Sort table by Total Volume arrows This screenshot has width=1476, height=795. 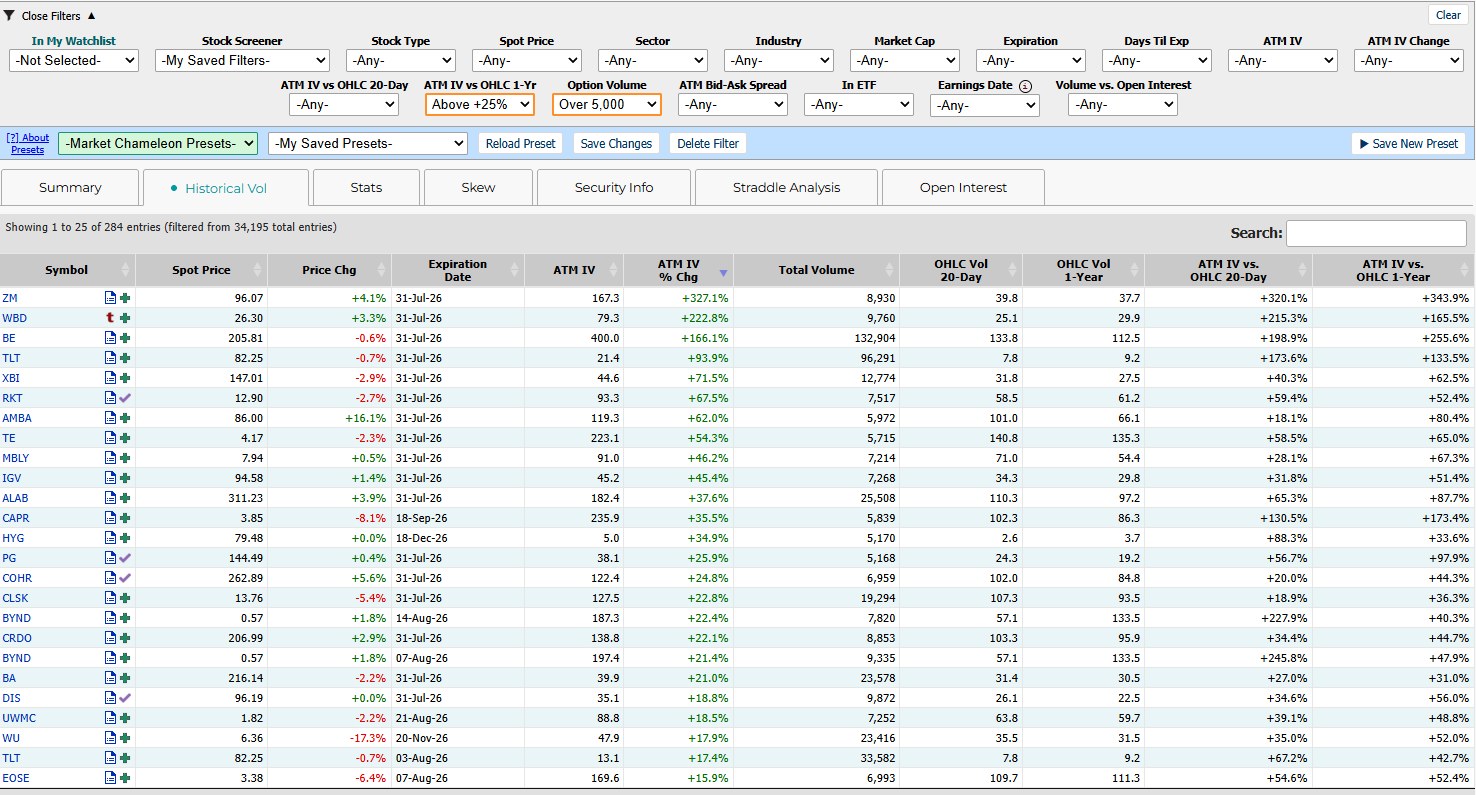(889, 270)
